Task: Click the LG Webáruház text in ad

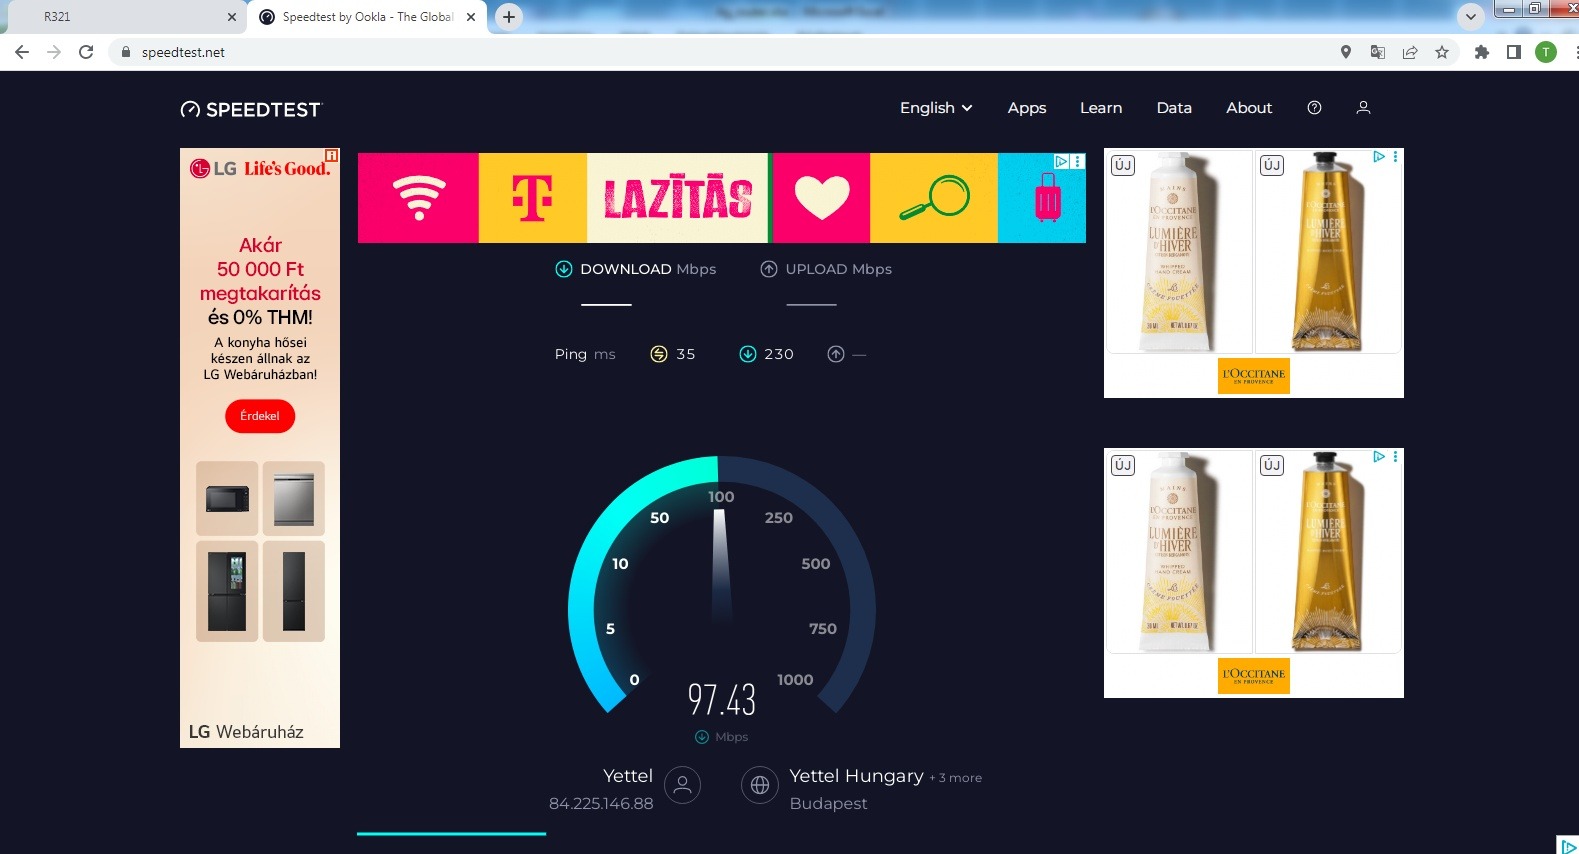Action: click(246, 732)
